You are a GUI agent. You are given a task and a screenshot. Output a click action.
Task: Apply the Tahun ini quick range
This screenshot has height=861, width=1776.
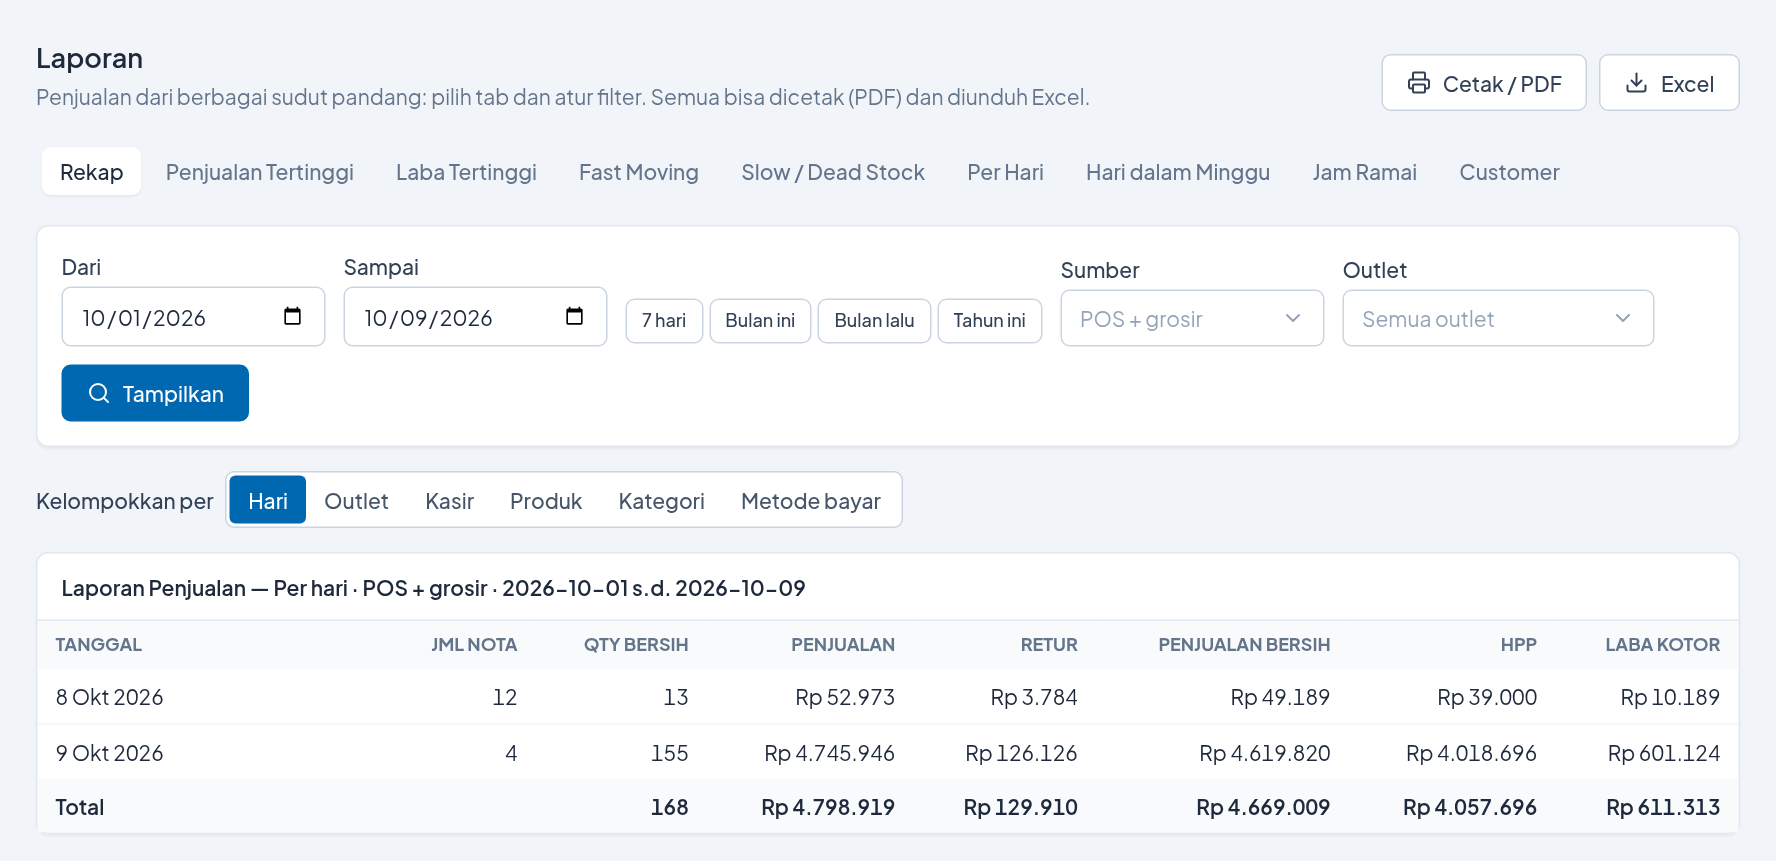989,321
